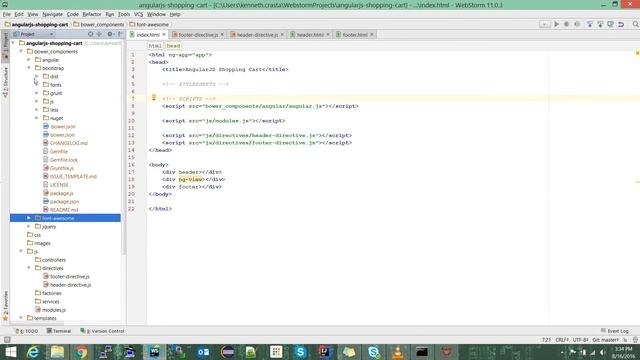Collapse the bower_components folder
This screenshot has width=640, height=360.
(x=21, y=51)
